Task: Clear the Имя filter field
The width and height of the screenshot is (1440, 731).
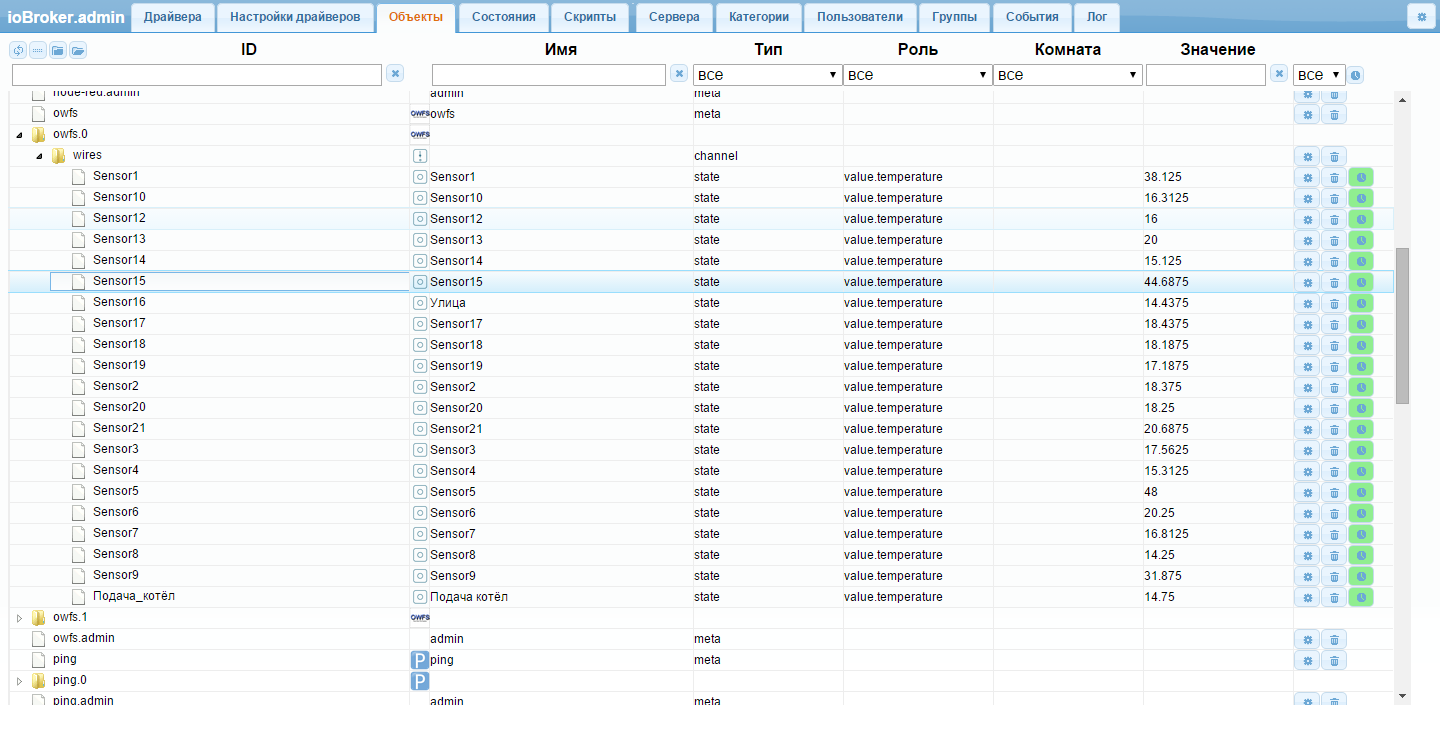Action: point(679,74)
